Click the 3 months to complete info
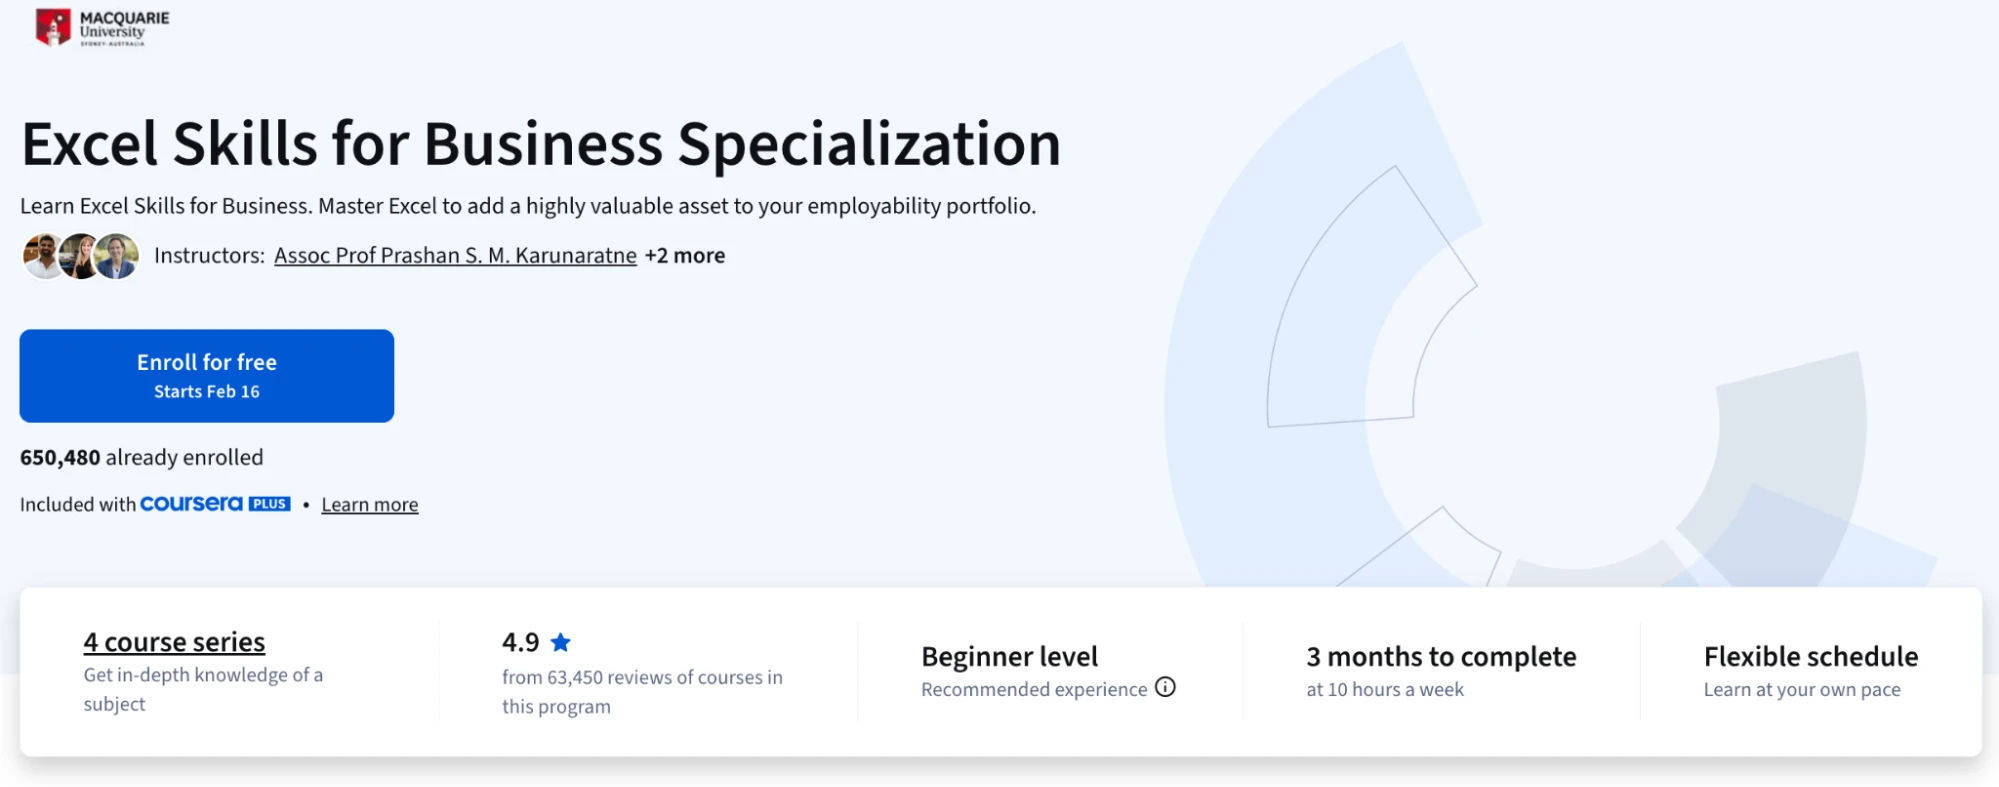Screen dimensions: 1999x787 click(x=1441, y=656)
